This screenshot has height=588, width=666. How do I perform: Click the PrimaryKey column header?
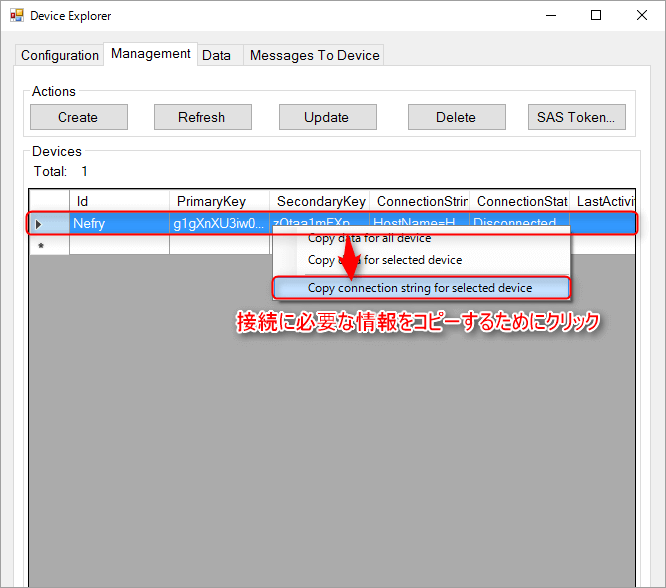[219, 201]
